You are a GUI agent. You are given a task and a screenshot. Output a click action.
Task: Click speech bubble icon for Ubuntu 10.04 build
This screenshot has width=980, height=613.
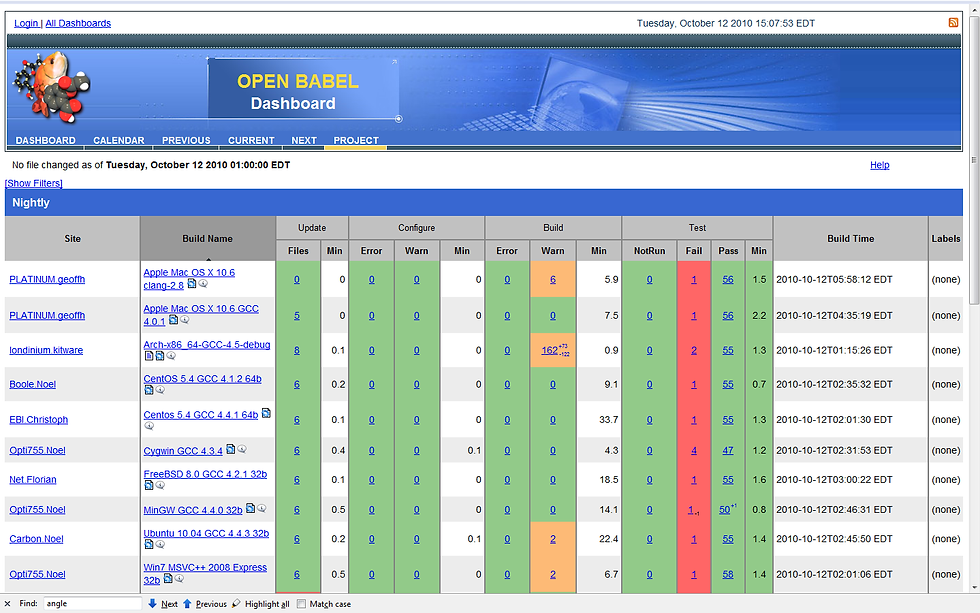tap(160, 544)
